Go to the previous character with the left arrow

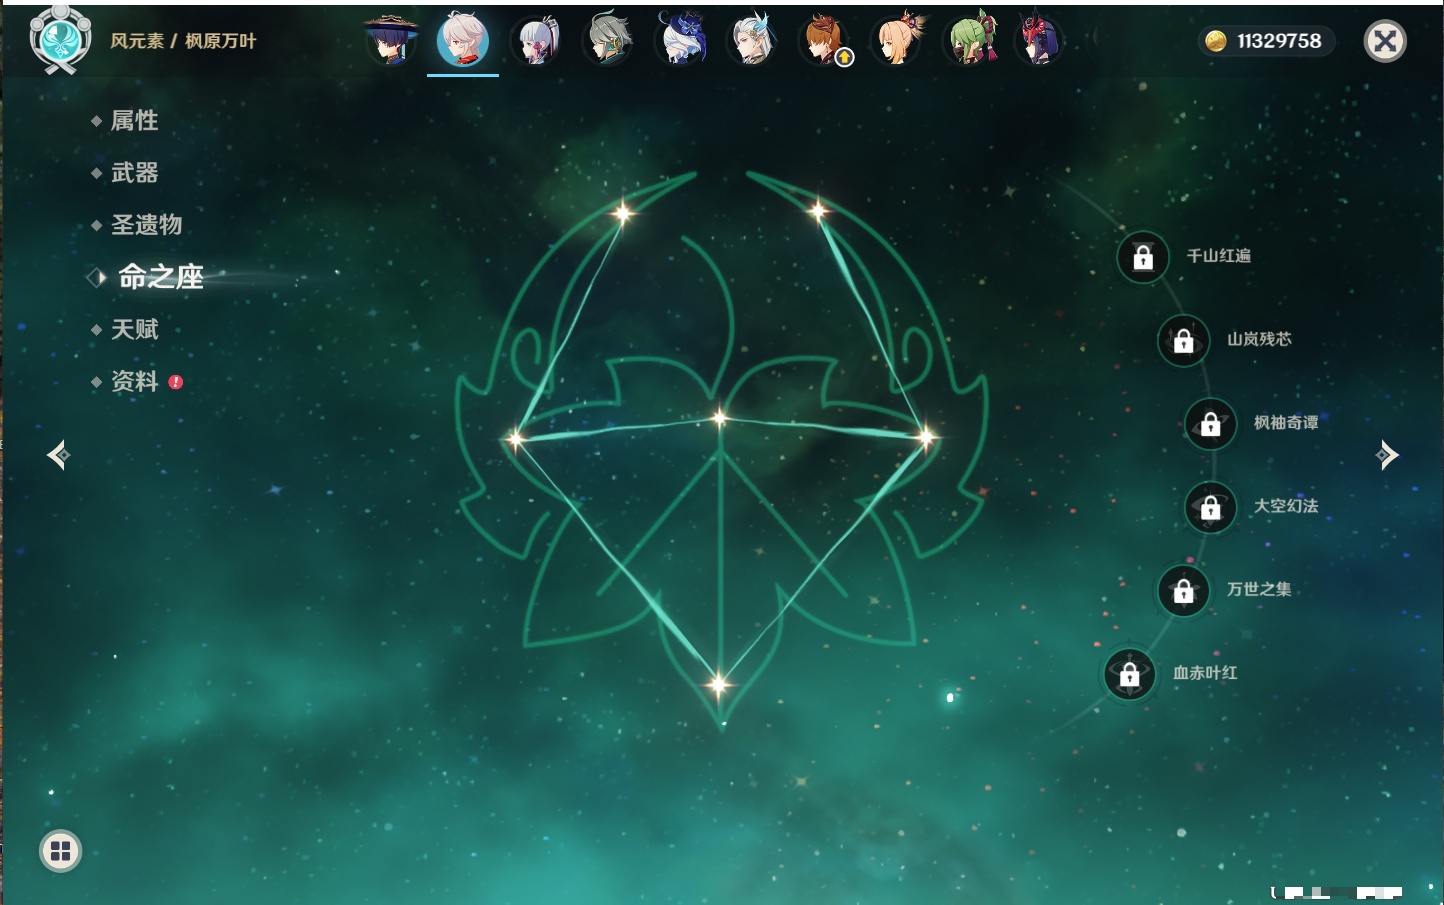(x=58, y=455)
